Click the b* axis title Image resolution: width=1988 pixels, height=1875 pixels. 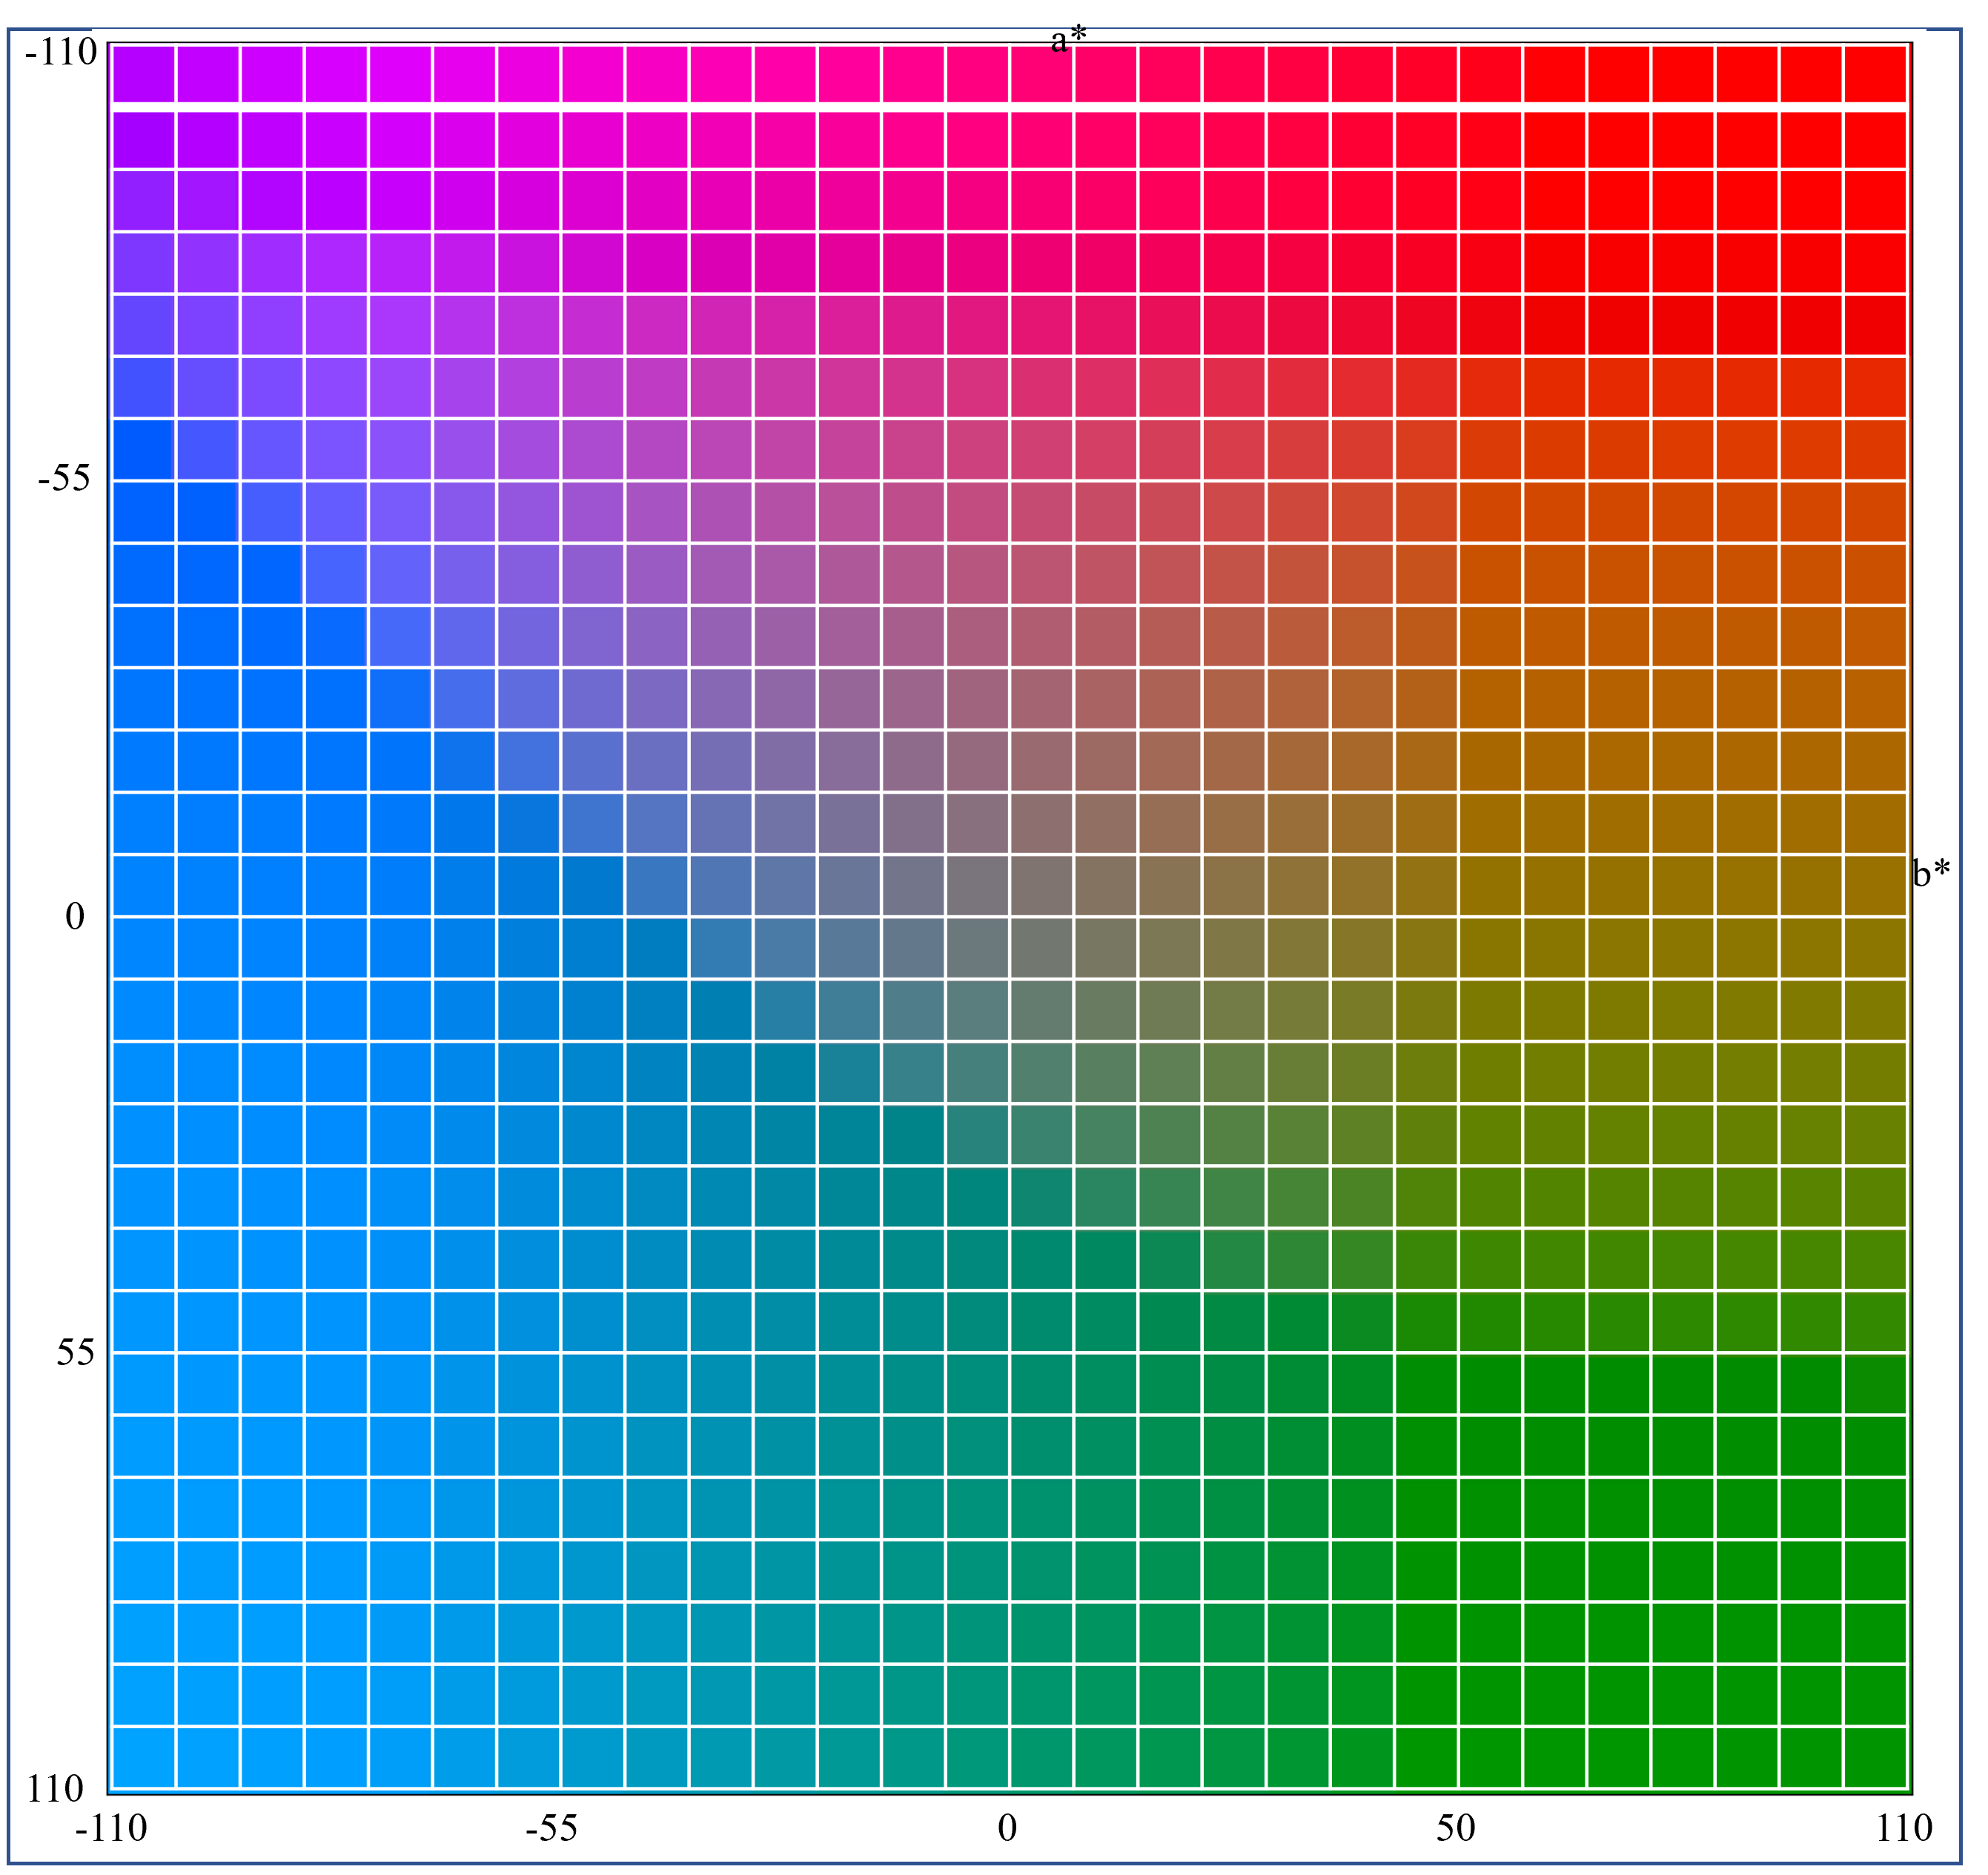(1931, 874)
